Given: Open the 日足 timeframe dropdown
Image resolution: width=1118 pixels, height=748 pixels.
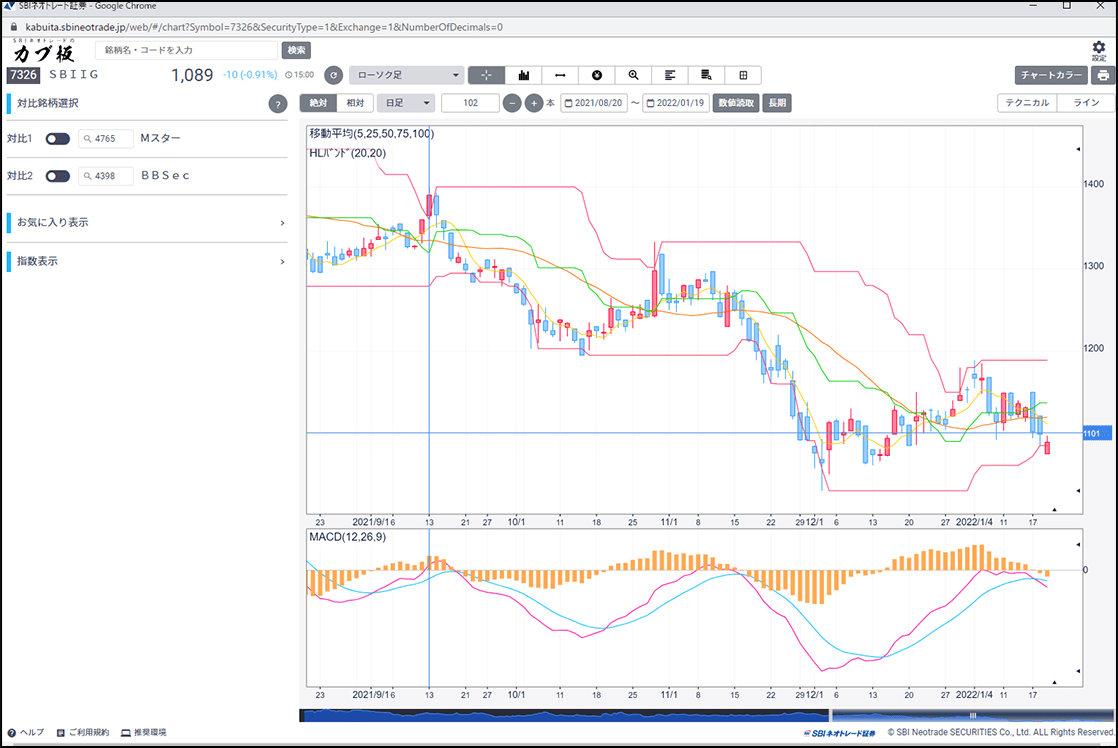Looking at the screenshot, I should pyautogui.click(x=406, y=103).
